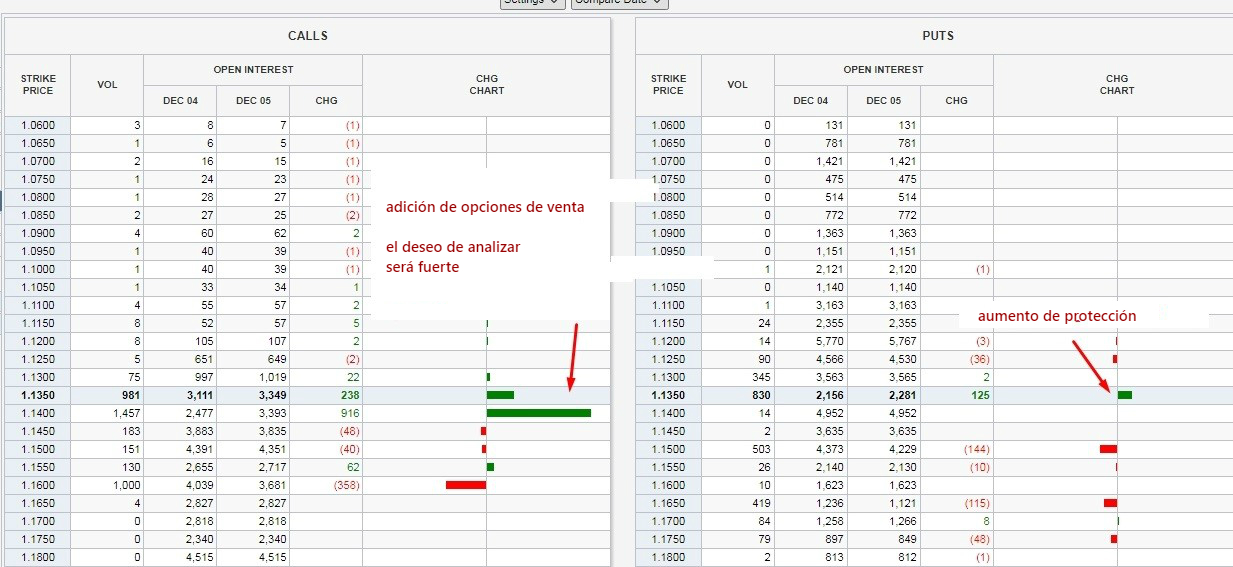The image size is (1233, 567).
Task: Click "aumento de protección" annotation text
Action: pyautogui.click(x=1056, y=316)
